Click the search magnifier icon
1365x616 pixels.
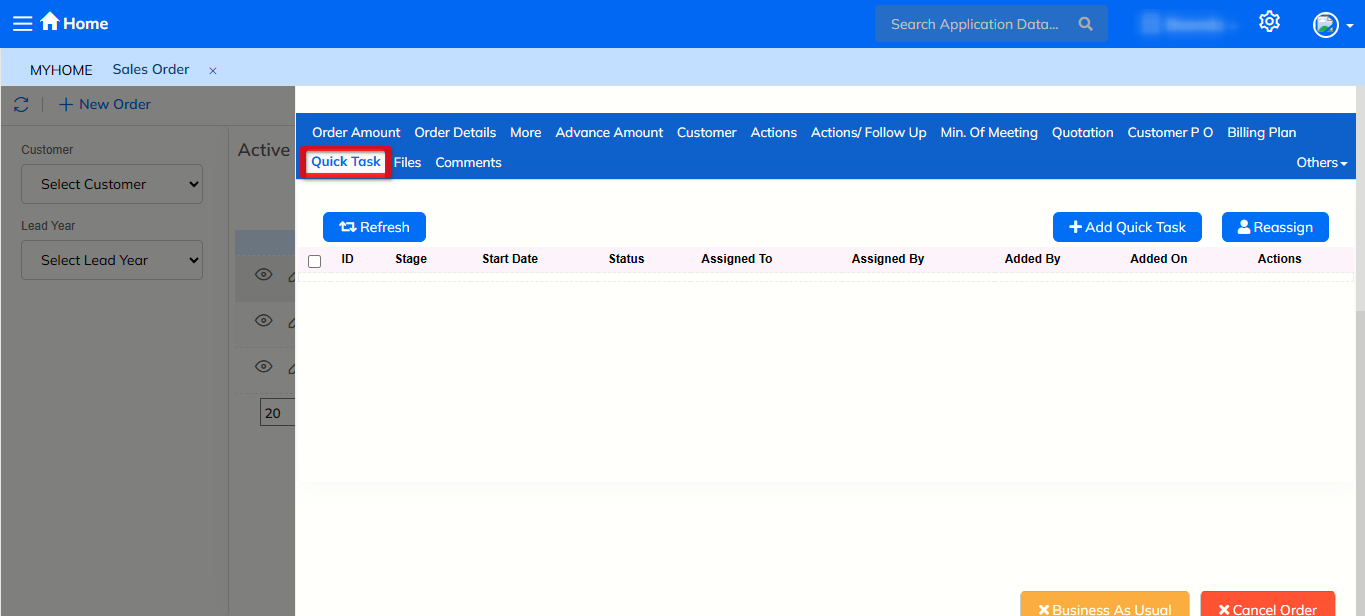(x=1085, y=24)
